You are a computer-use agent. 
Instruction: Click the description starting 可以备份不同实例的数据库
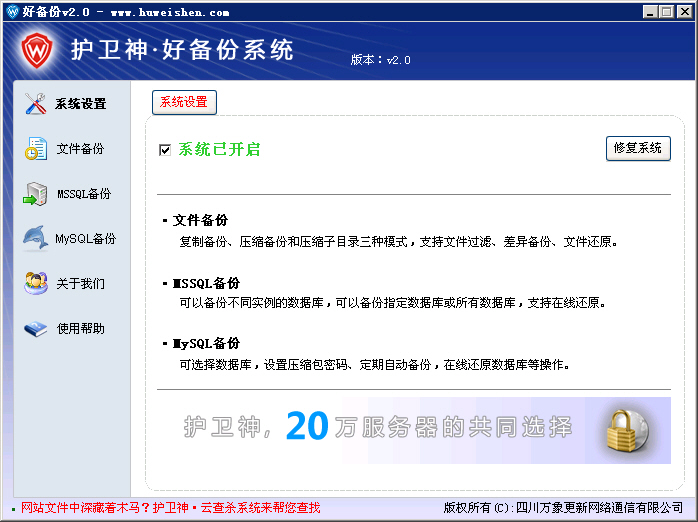[x=393, y=303]
